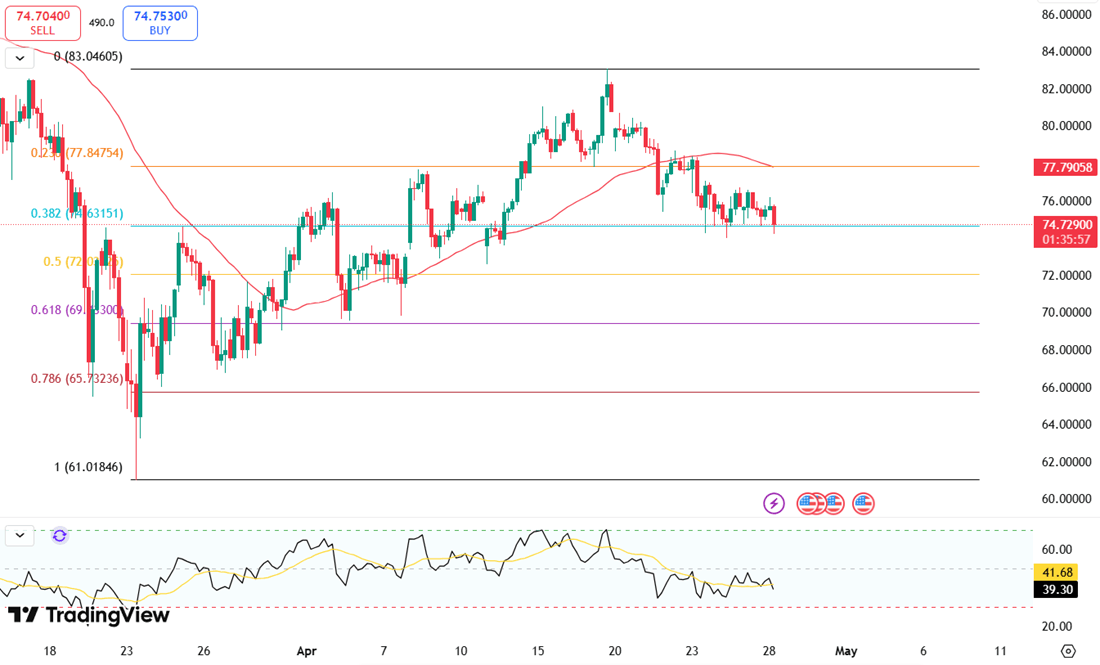Click the TradingView logo
Screen dimensions: 1100x665
click(88, 615)
